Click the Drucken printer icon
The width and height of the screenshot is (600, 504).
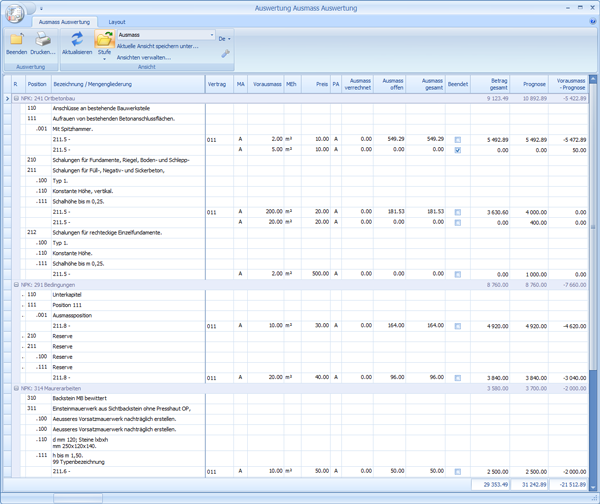(43, 39)
